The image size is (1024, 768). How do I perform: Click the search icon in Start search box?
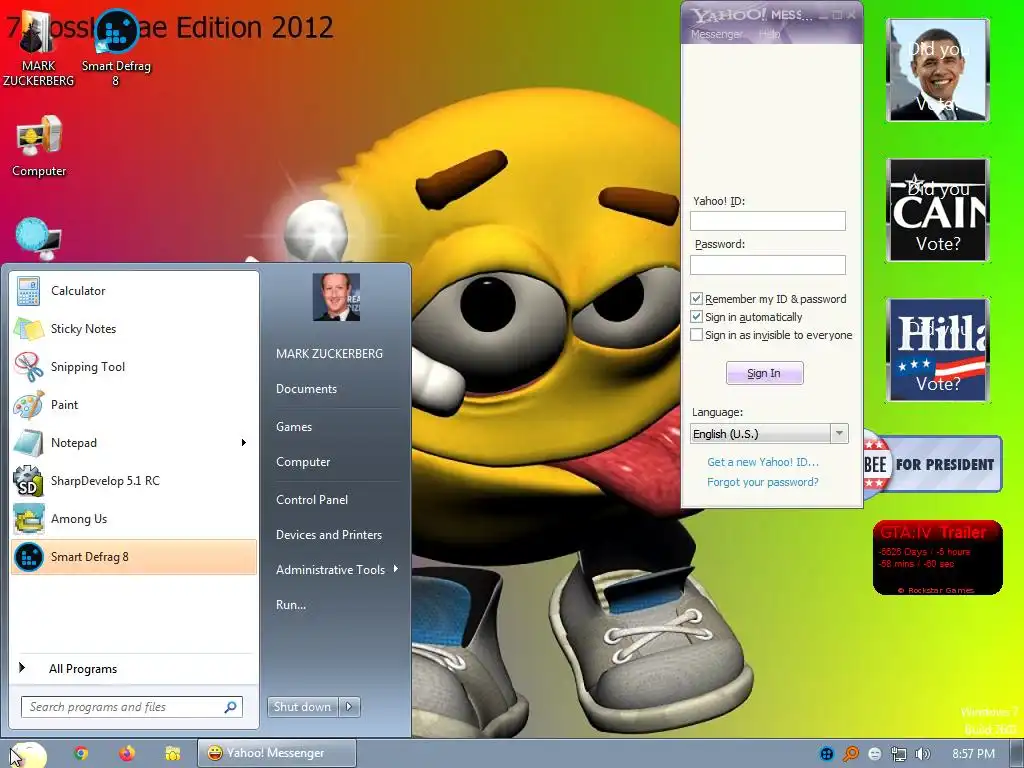(231, 707)
